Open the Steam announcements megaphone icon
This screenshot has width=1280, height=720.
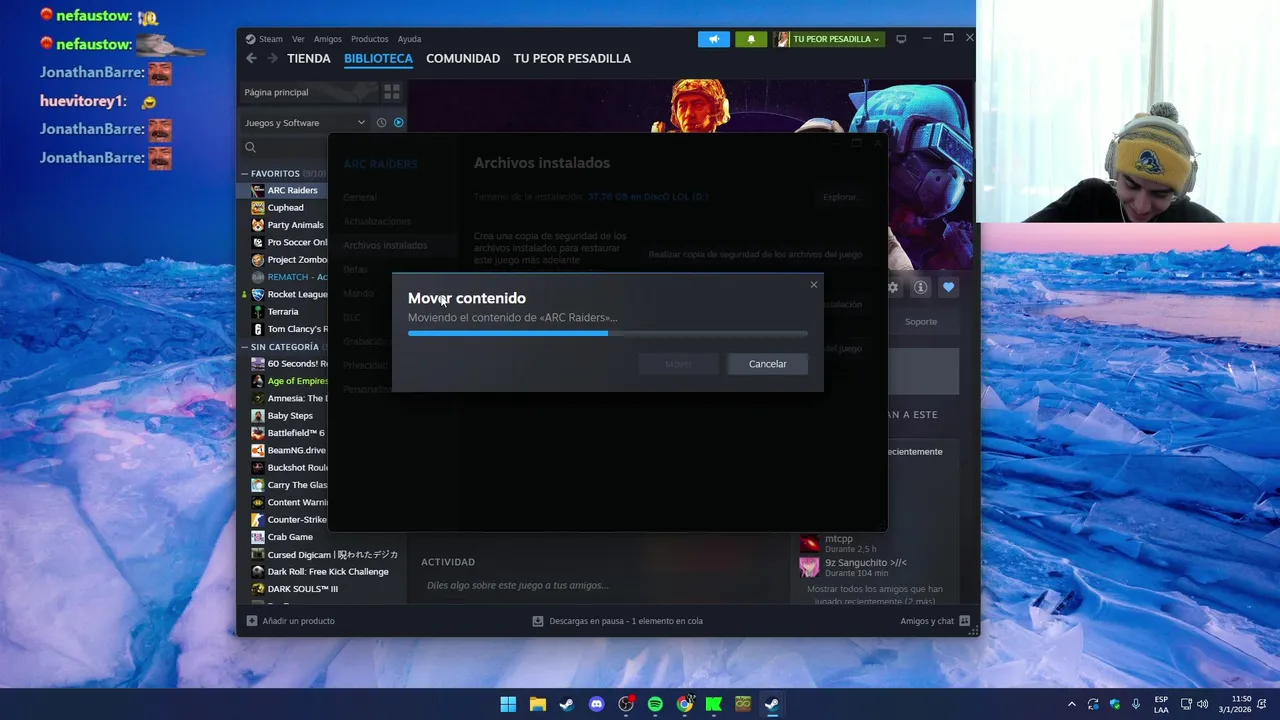(x=713, y=39)
